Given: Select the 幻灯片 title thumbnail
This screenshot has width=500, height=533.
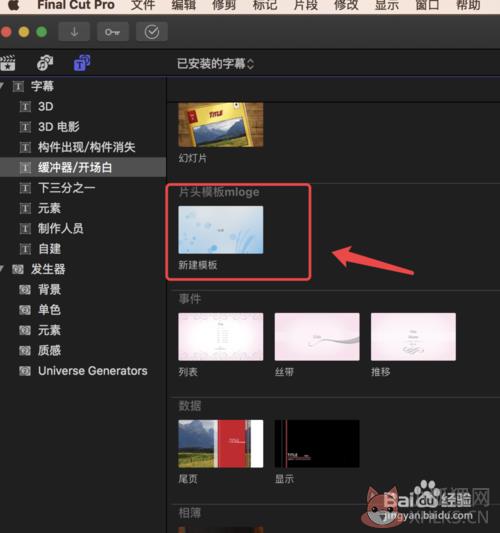Looking at the screenshot, I should tap(221, 125).
